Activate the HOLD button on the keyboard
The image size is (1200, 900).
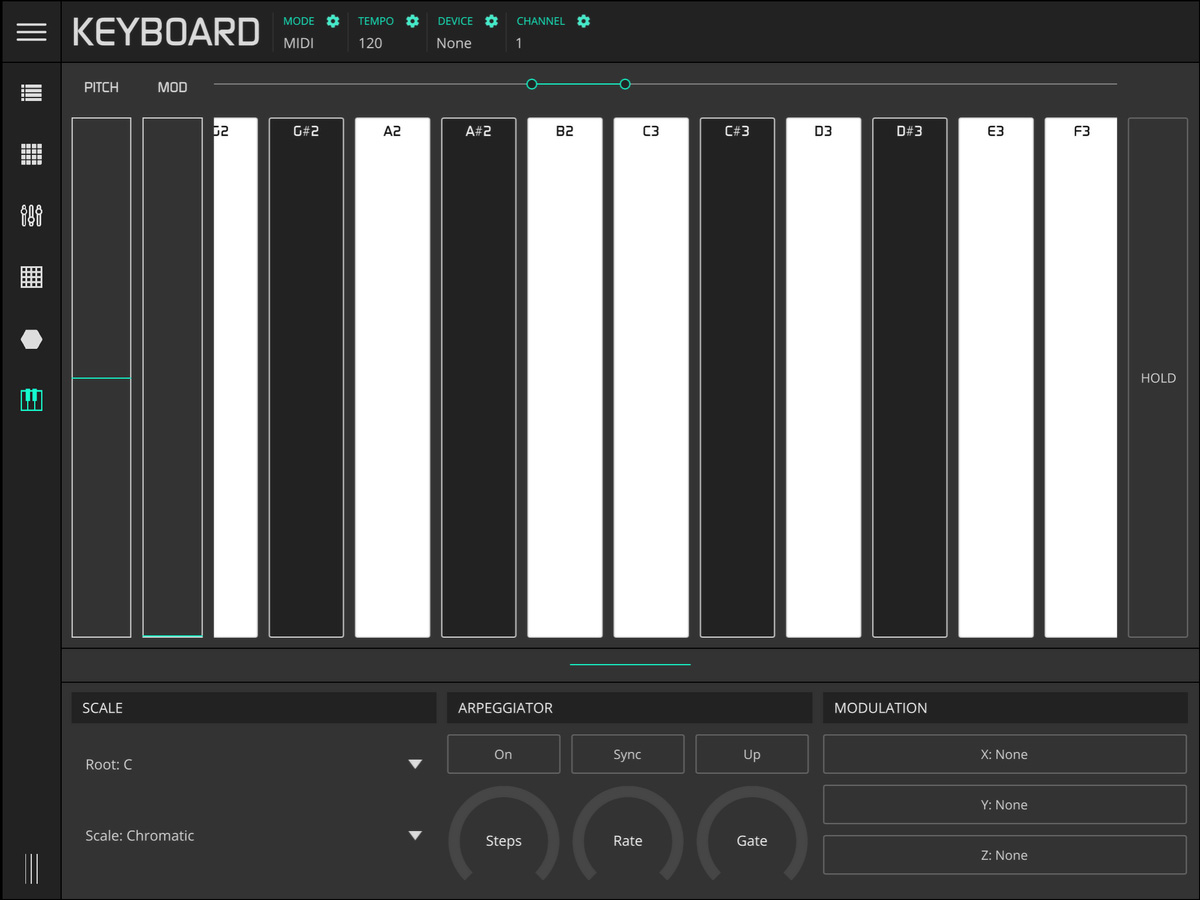click(x=1157, y=378)
